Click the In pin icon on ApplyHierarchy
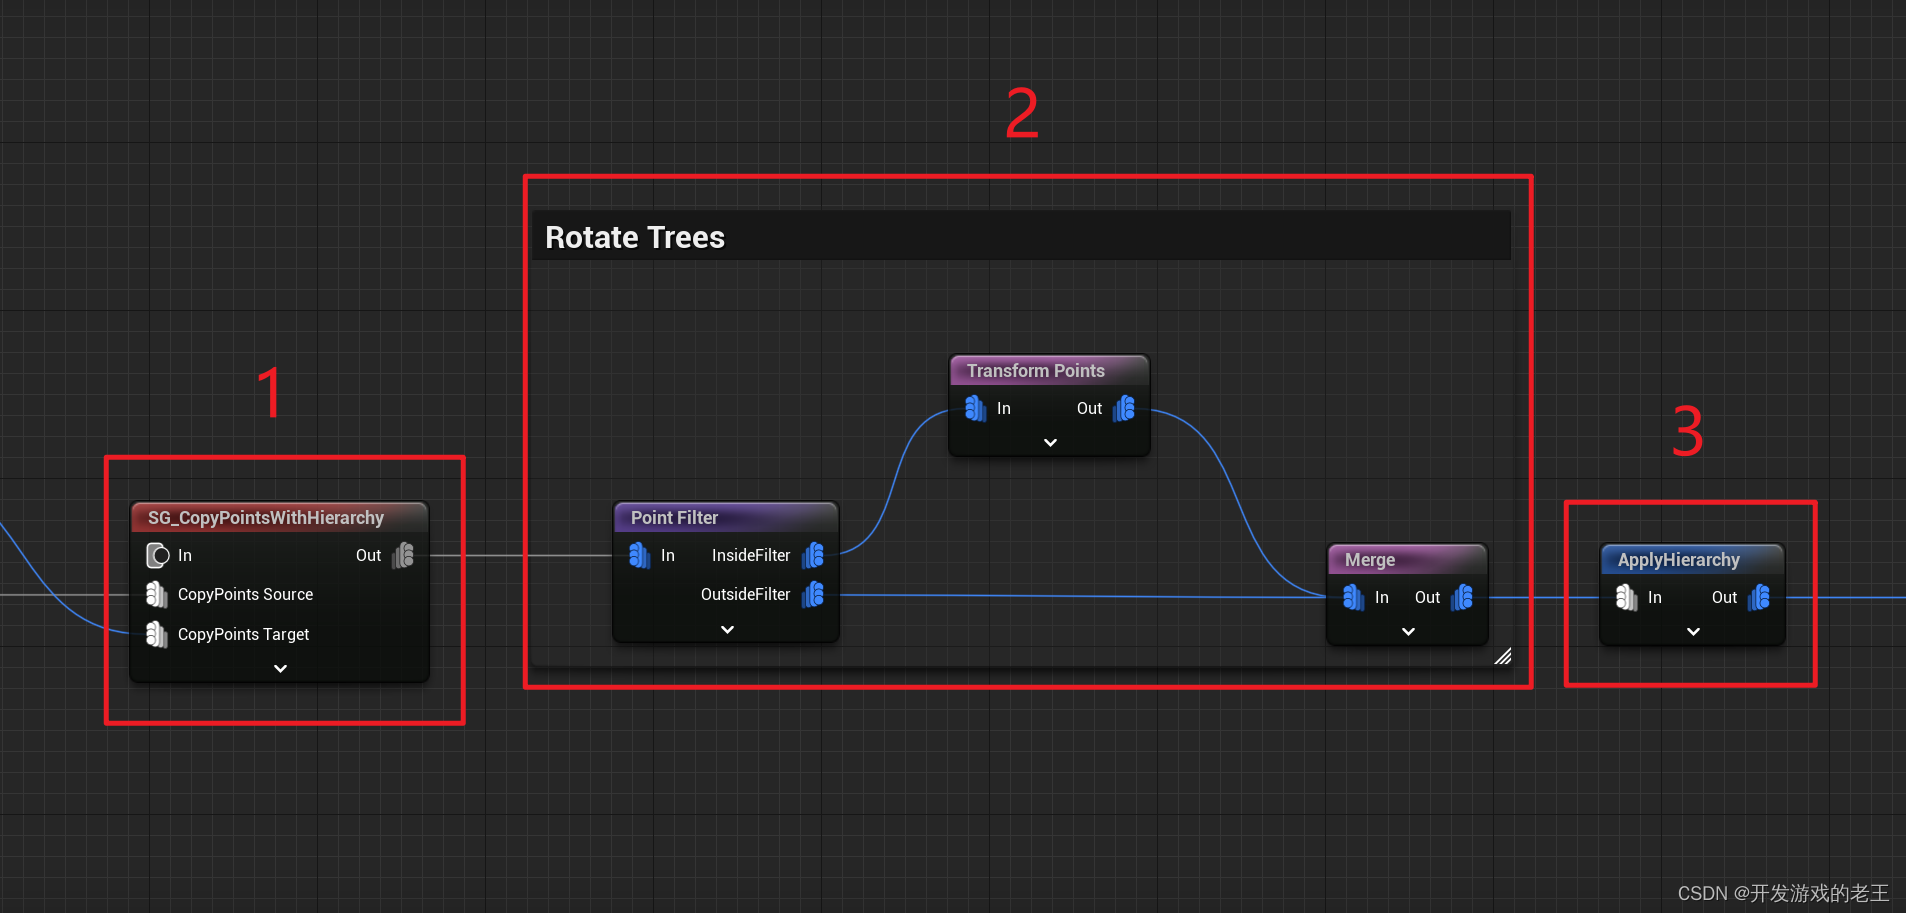 pyautogui.click(x=1627, y=597)
